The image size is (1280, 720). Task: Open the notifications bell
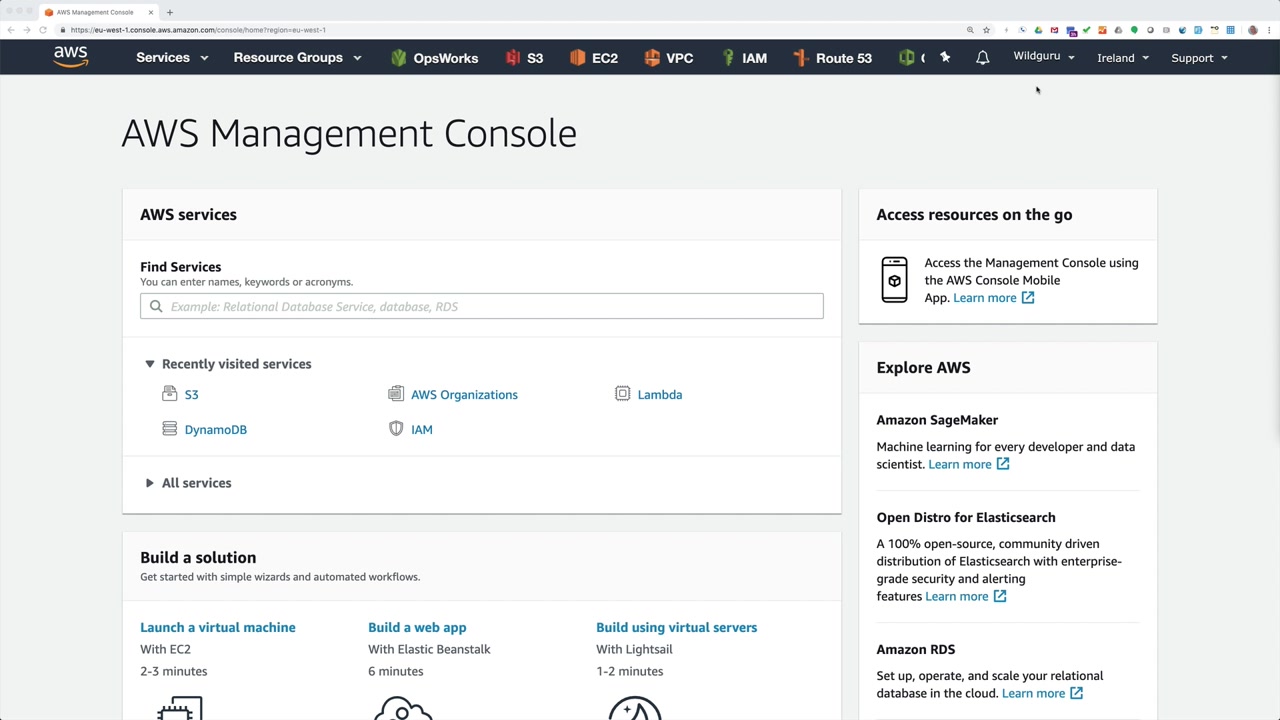(x=982, y=58)
